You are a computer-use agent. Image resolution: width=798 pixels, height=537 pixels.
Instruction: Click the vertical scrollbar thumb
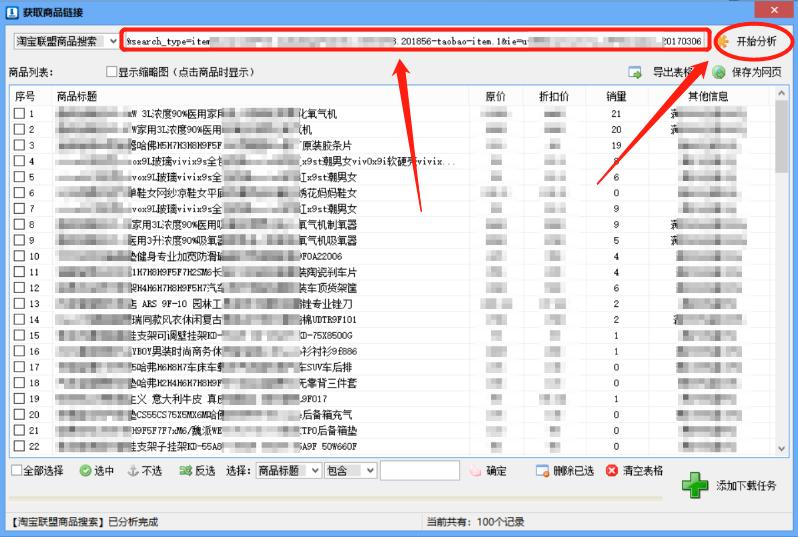[x=782, y=136]
